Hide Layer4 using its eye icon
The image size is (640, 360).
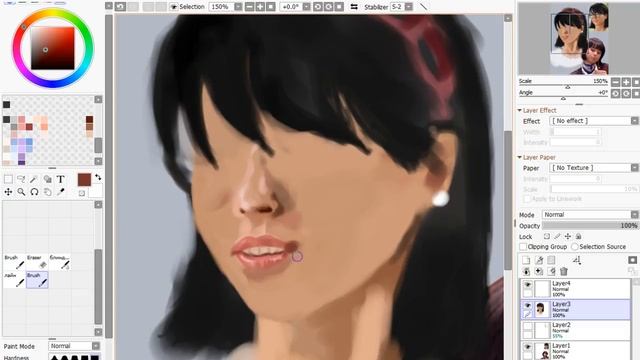527,284
